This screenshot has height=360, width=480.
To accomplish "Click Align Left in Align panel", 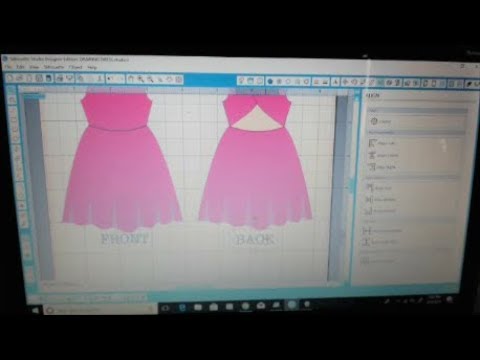I will [382, 143].
